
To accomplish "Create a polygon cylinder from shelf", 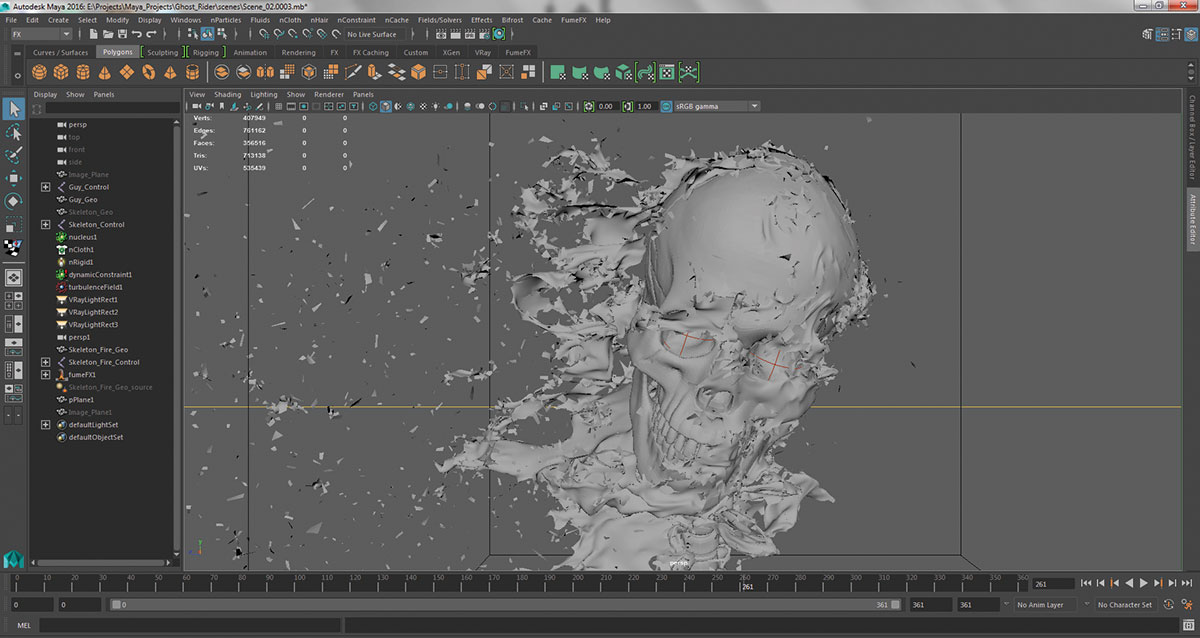I will [x=83, y=72].
